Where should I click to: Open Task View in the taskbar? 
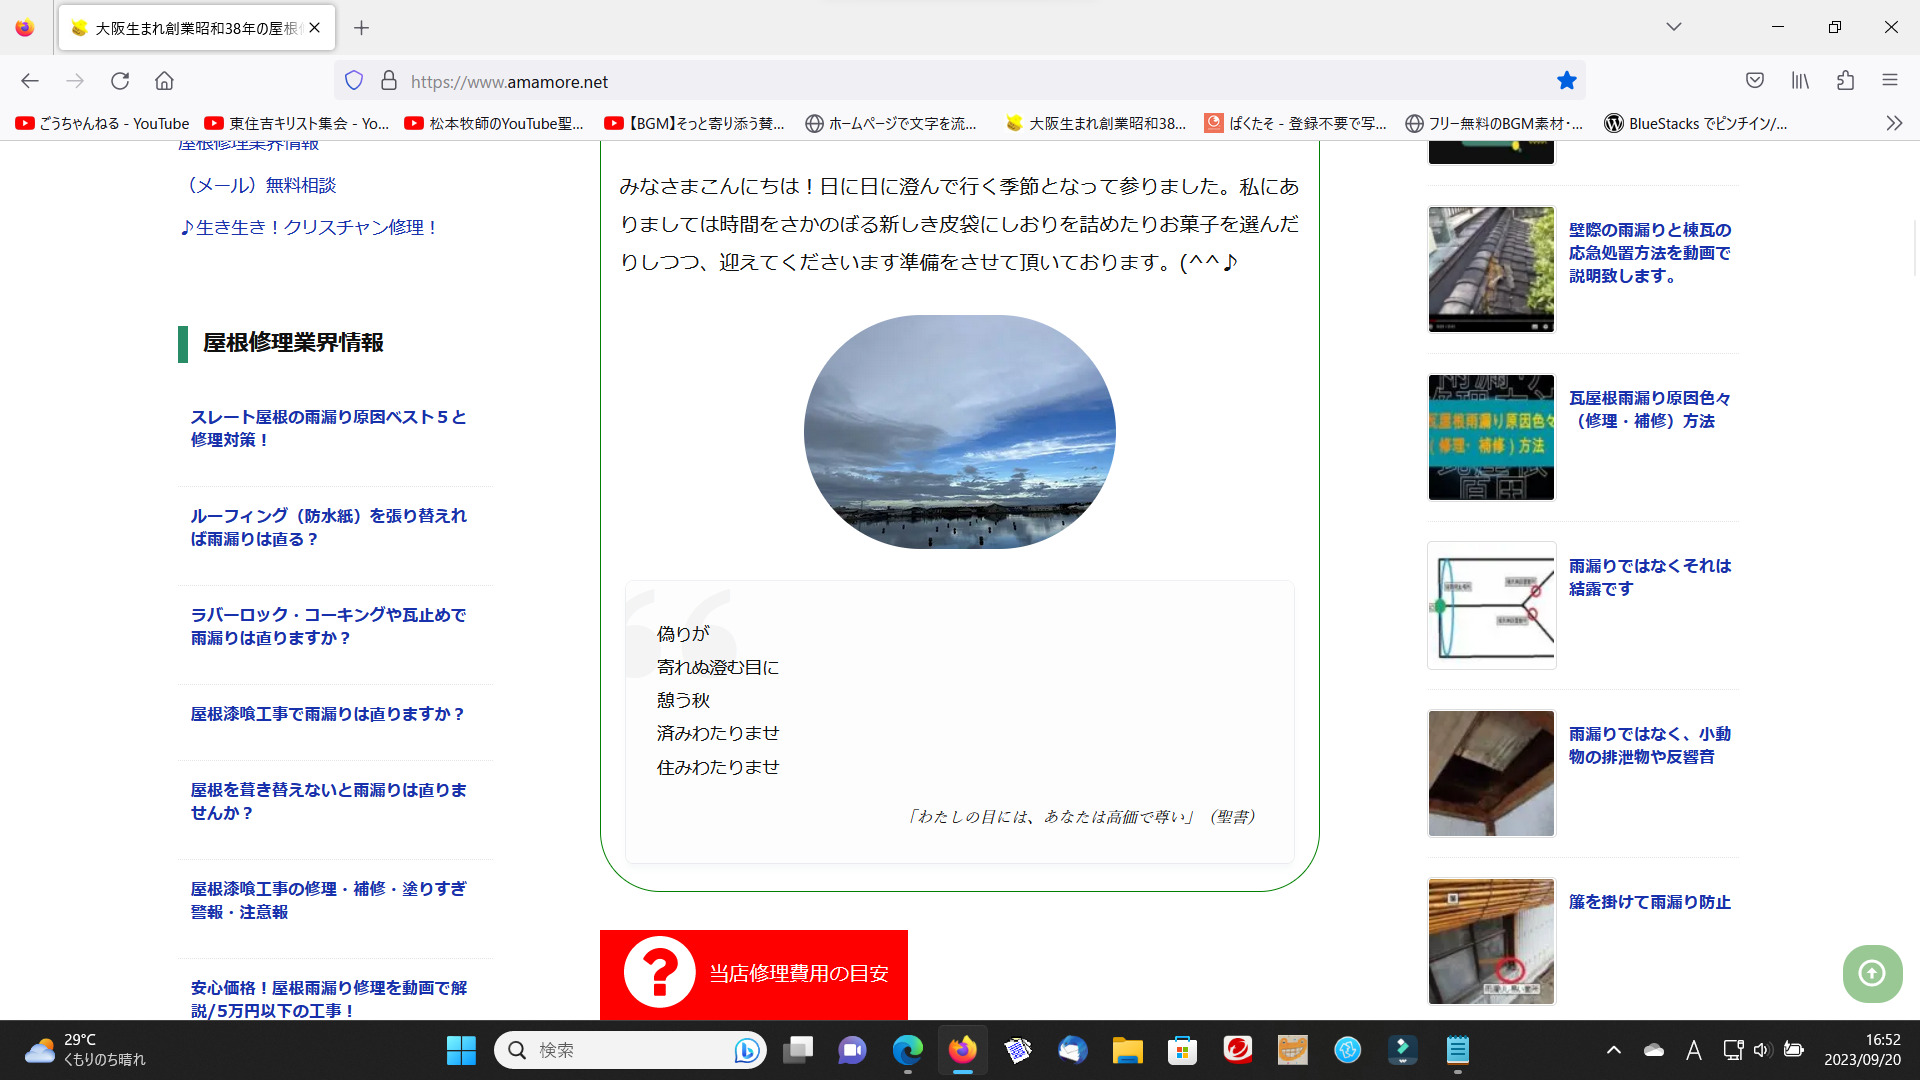click(x=798, y=1050)
